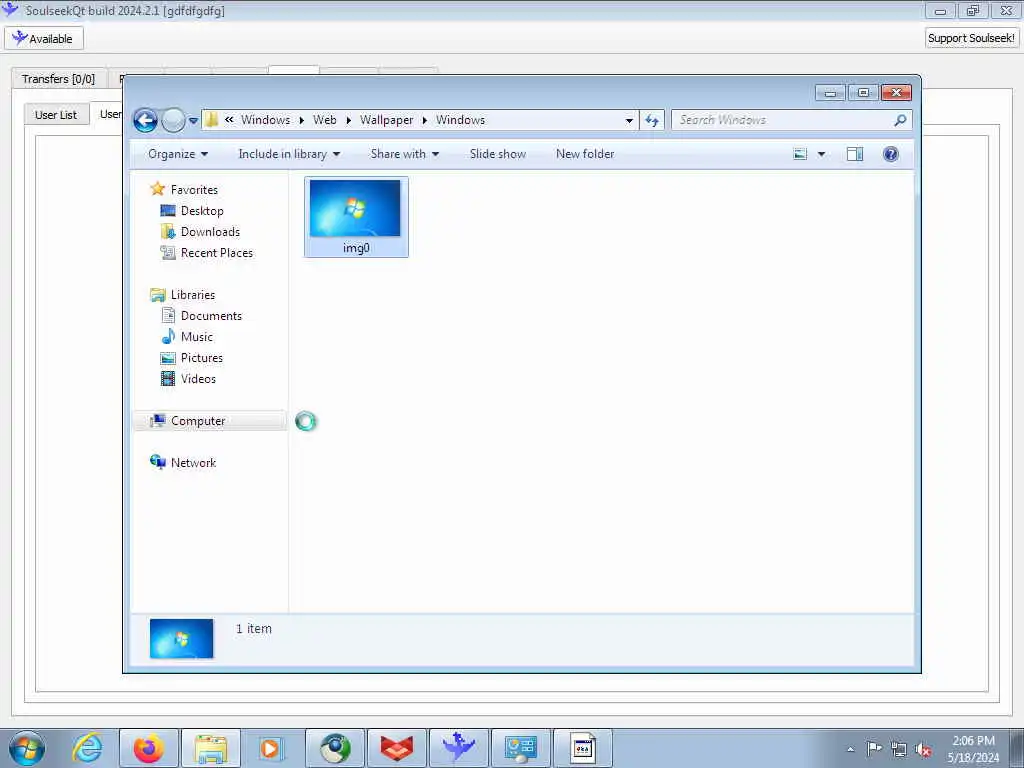Start the Slide show
Image resolution: width=1024 pixels, height=768 pixels.
click(498, 154)
